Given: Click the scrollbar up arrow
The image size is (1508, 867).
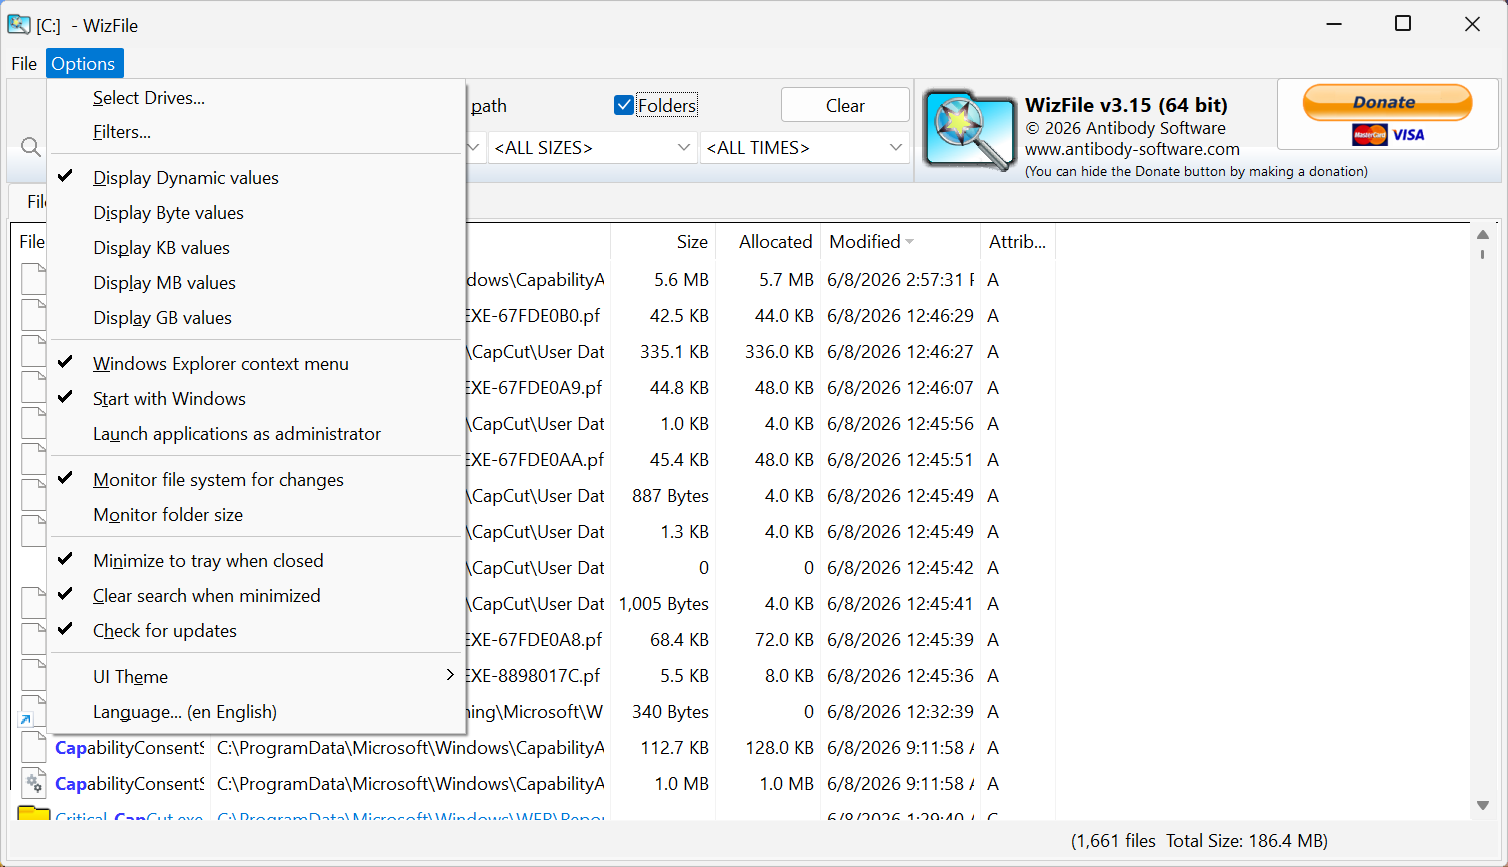Looking at the screenshot, I should (x=1483, y=235).
